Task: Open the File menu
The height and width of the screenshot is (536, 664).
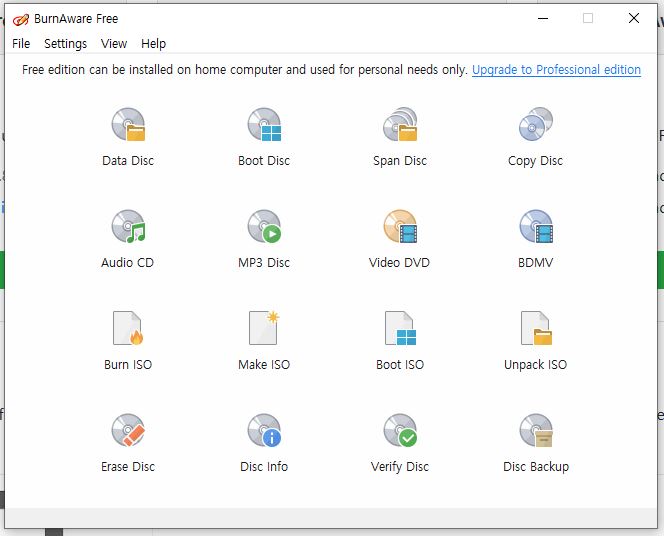Action: point(21,44)
